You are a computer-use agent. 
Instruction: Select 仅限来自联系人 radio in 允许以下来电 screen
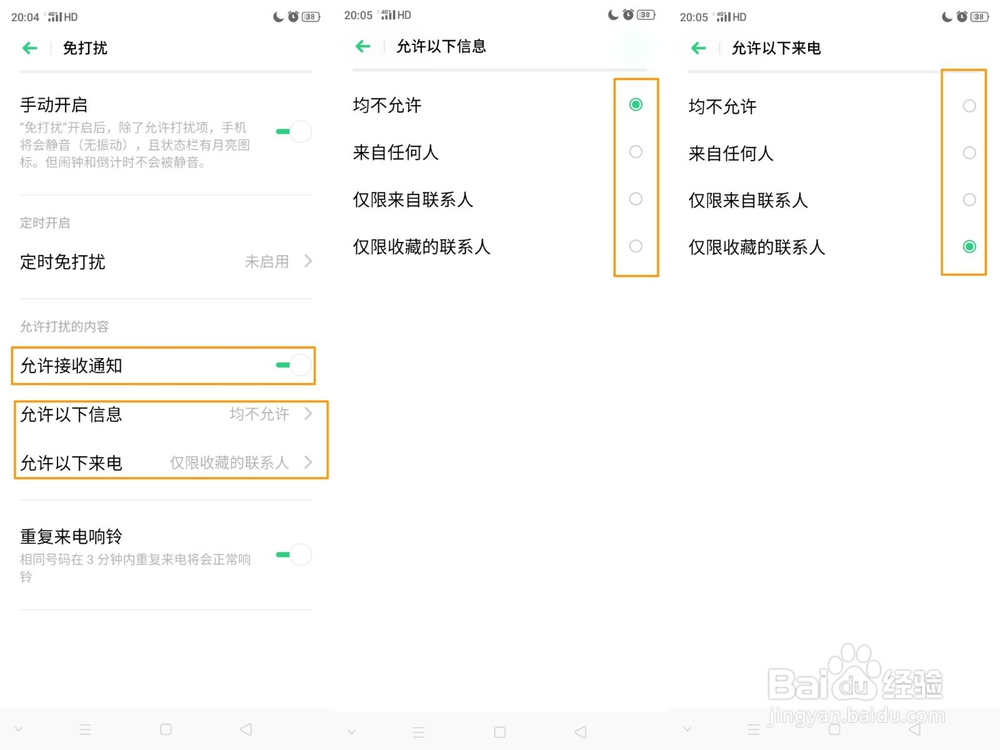point(969,200)
